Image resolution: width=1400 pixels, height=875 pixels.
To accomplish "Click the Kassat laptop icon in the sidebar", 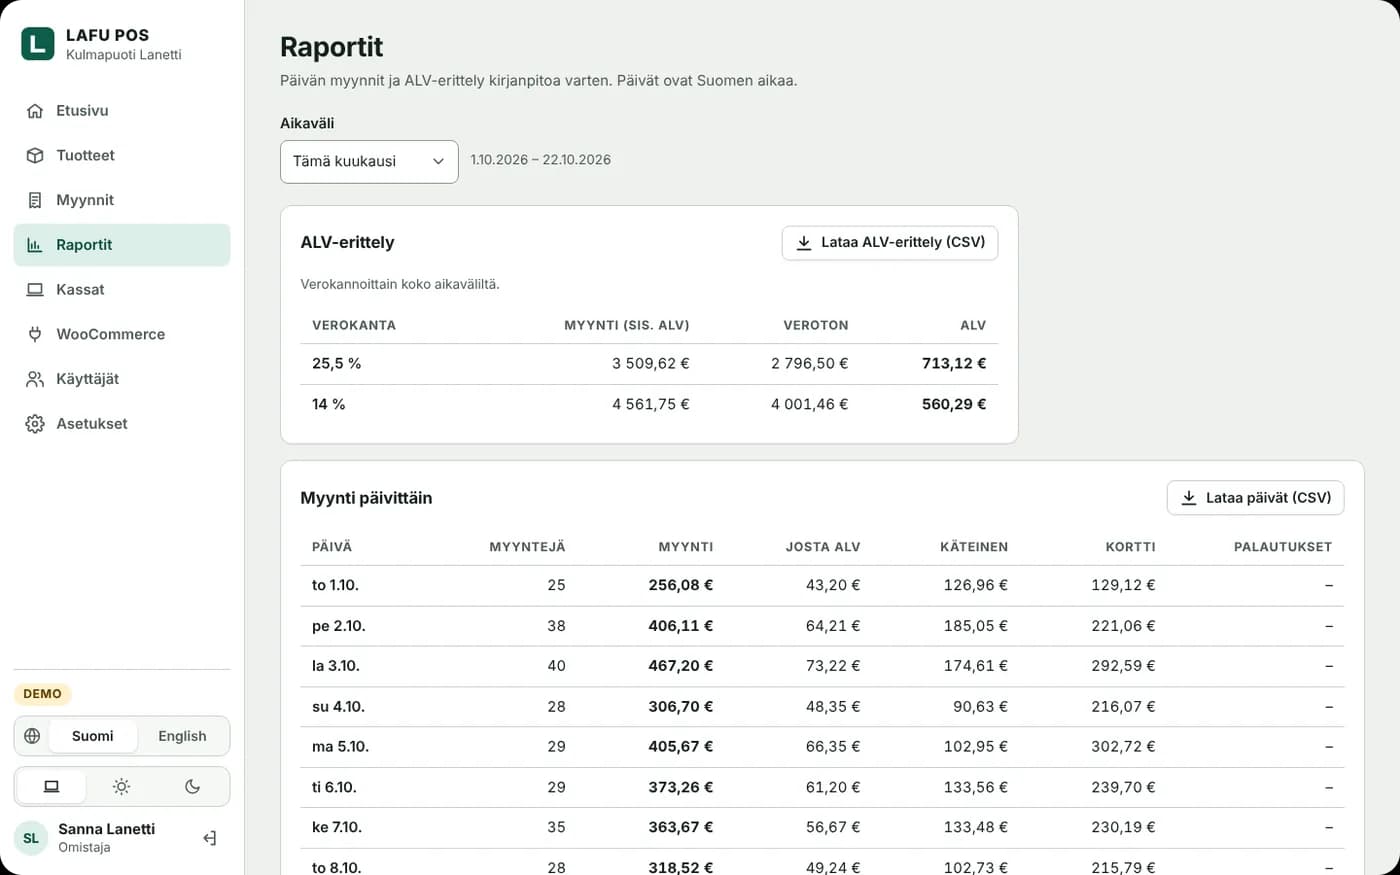I will point(35,290).
